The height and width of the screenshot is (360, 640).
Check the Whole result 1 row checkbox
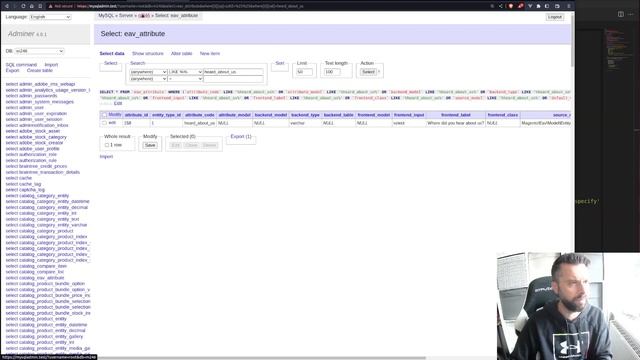pyautogui.click(x=107, y=145)
